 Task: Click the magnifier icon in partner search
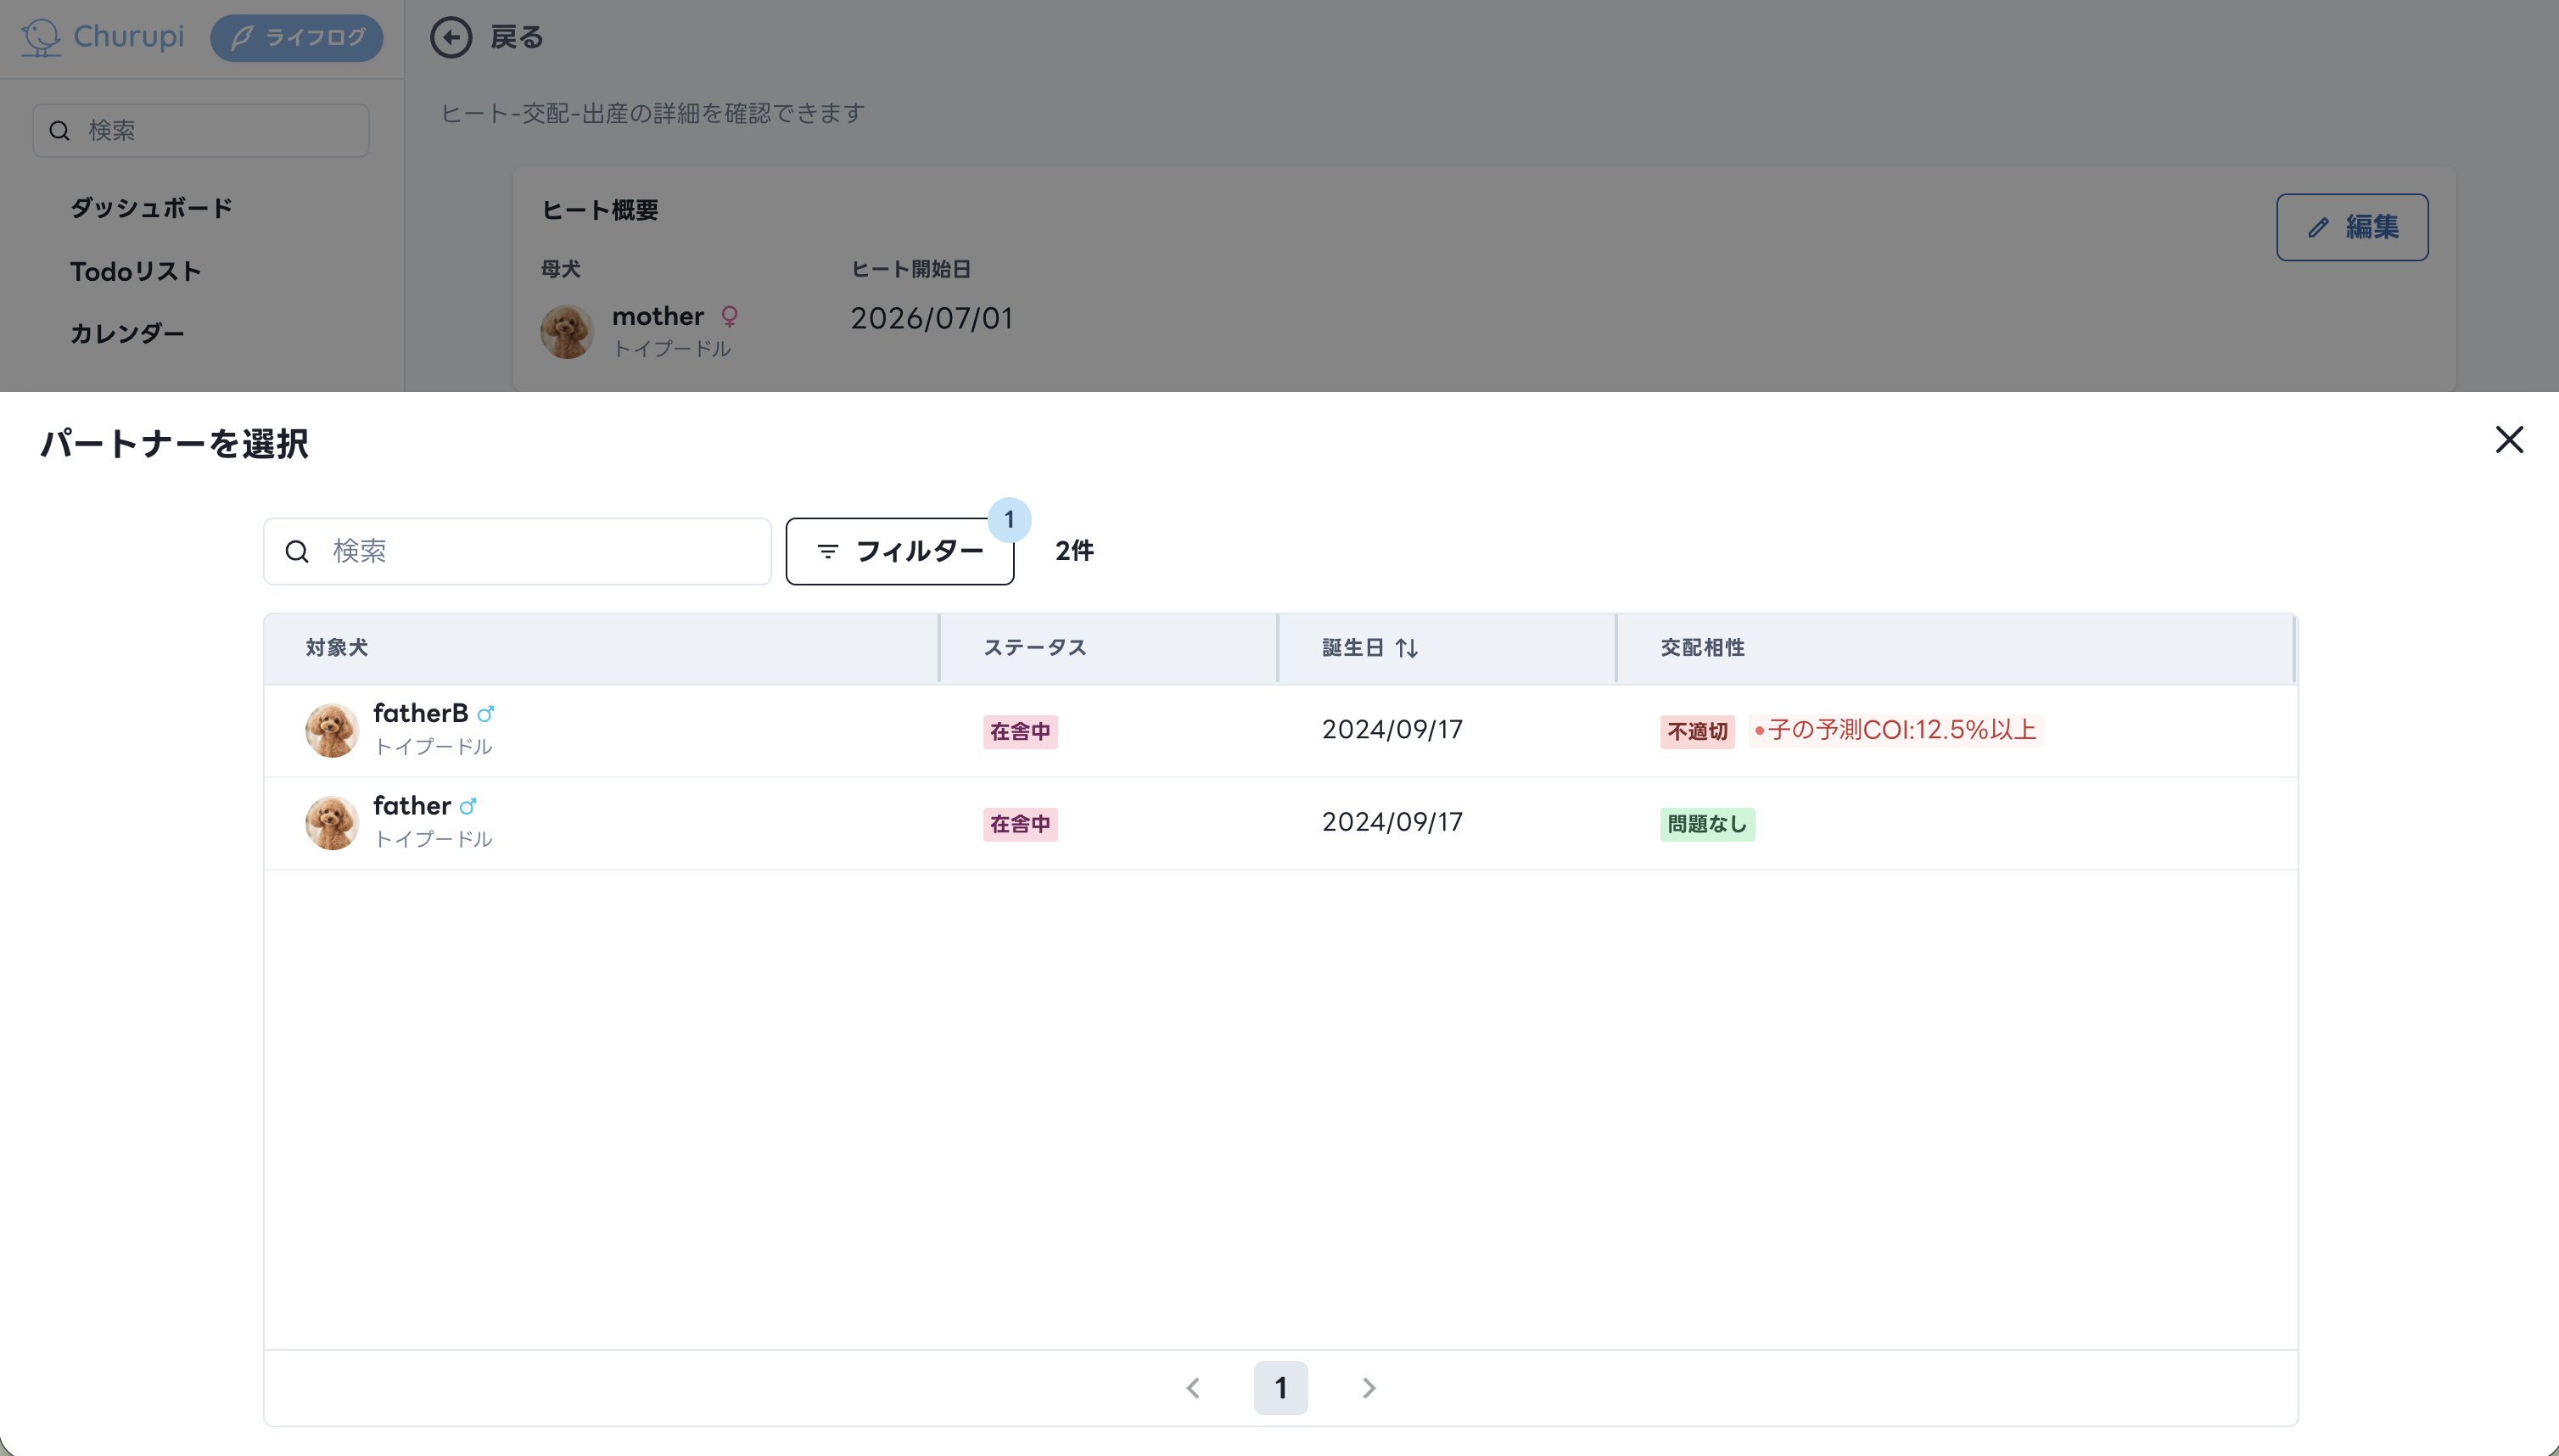(297, 551)
